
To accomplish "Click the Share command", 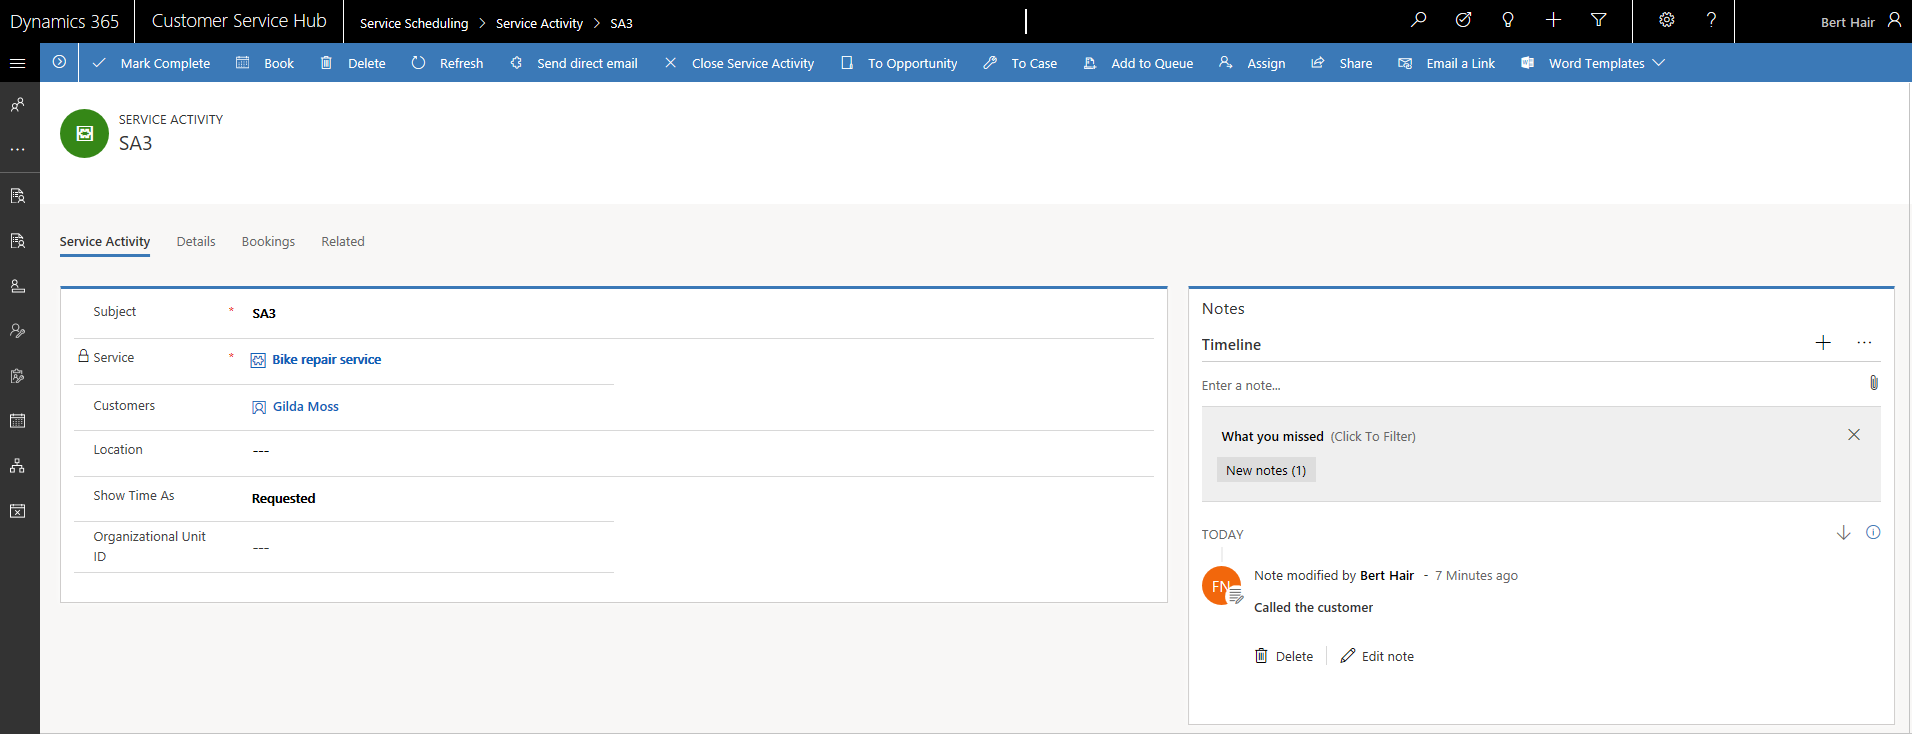I will coord(1342,63).
